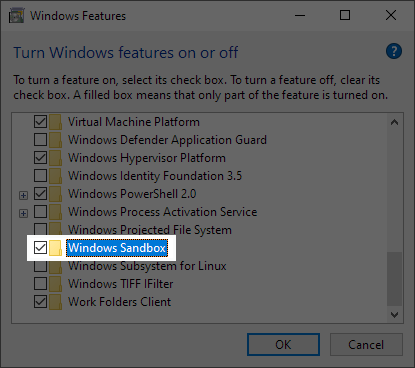
Task: Select the Windows Projected File System label
Action: tap(150, 230)
